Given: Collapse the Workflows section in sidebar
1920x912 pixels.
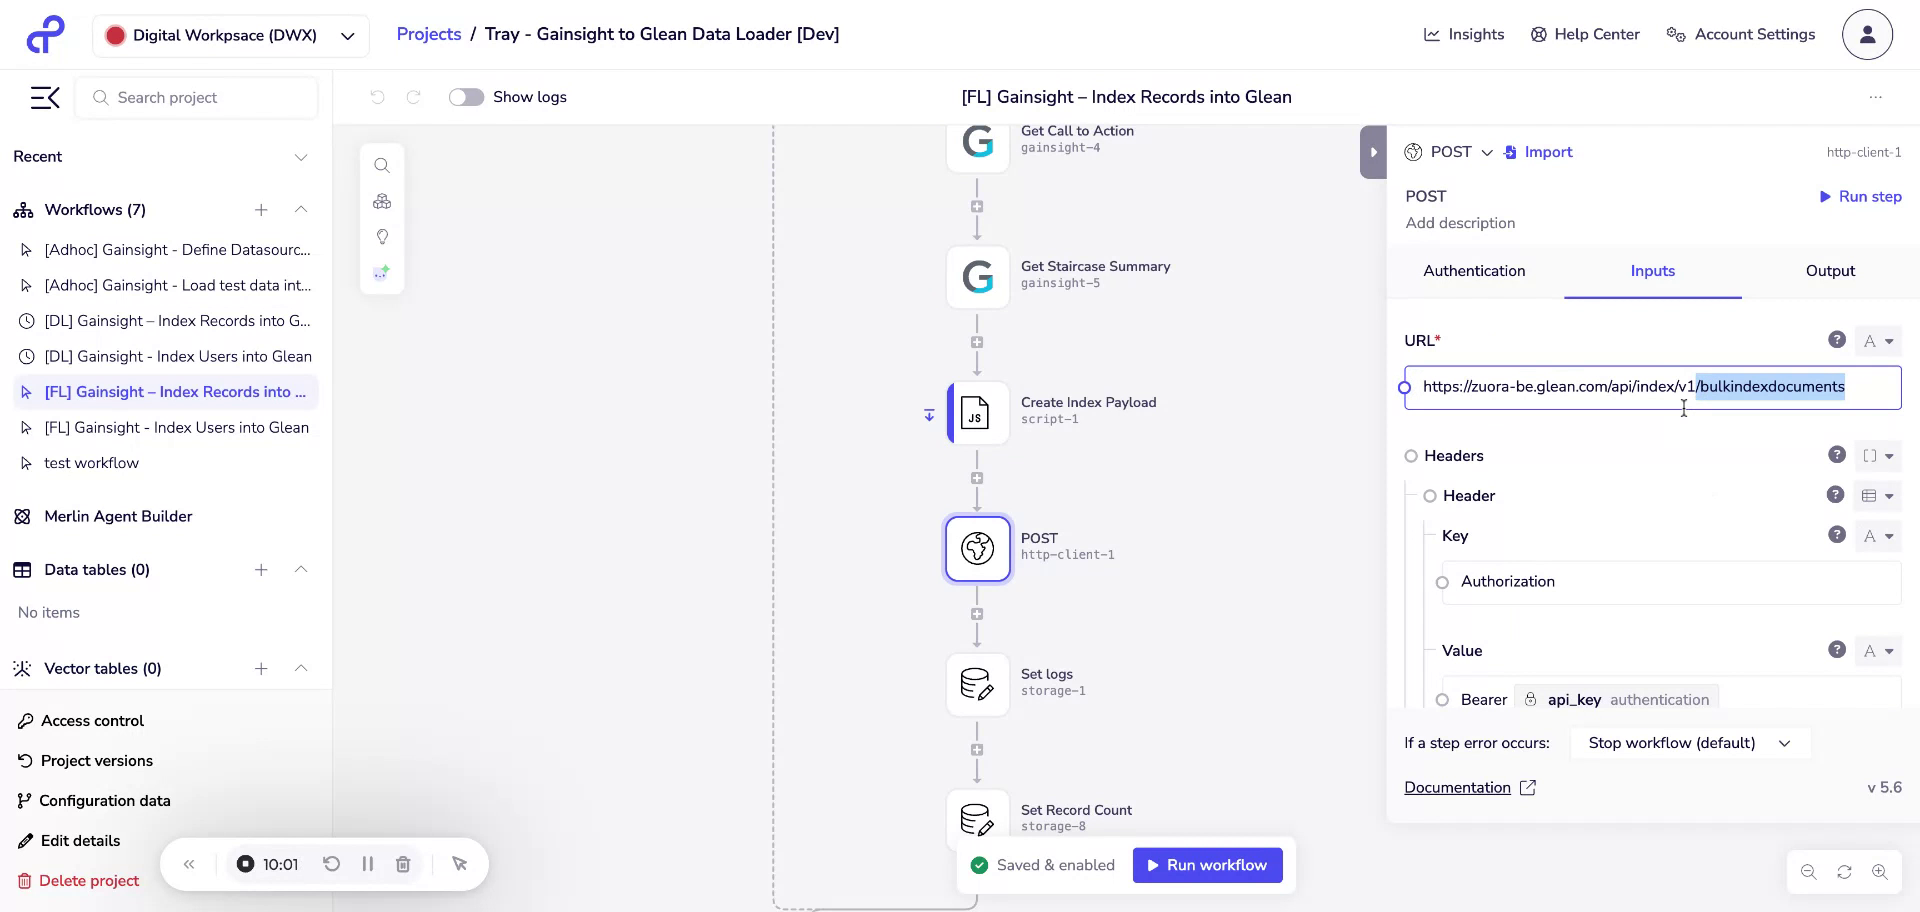Looking at the screenshot, I should click(x=301, y=210).
